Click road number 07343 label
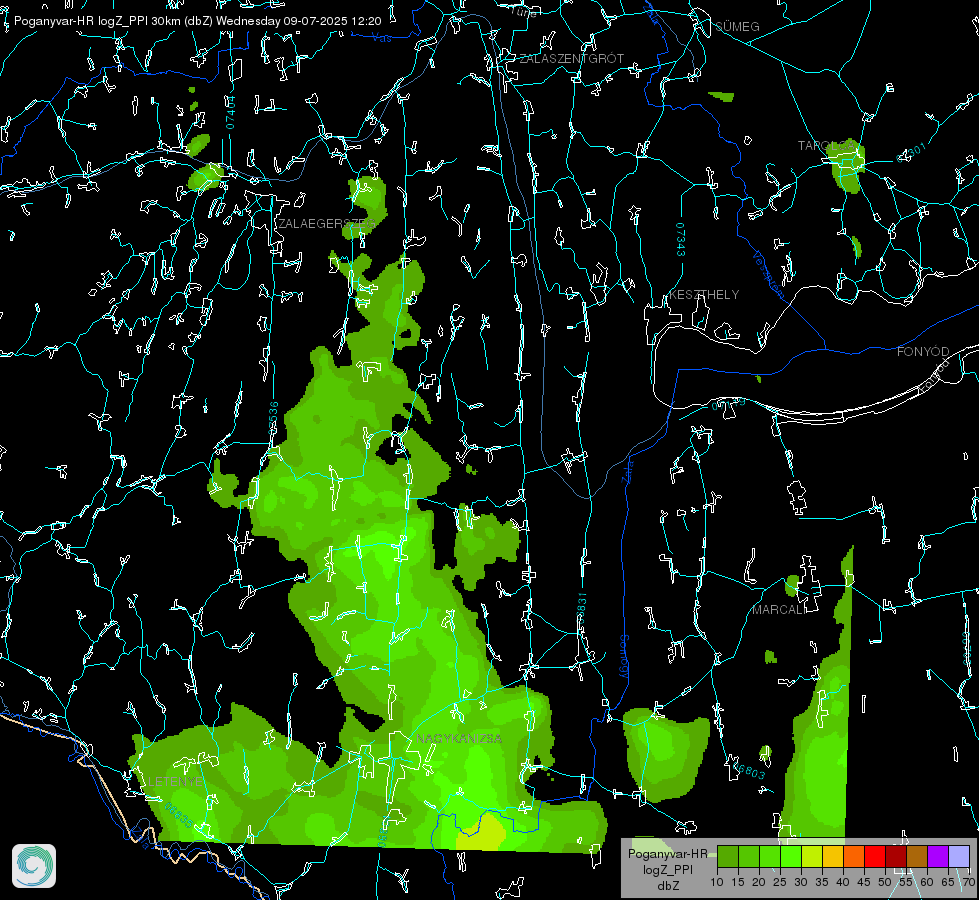This screenshot has height=900, width=979. [x=681, y=240]
